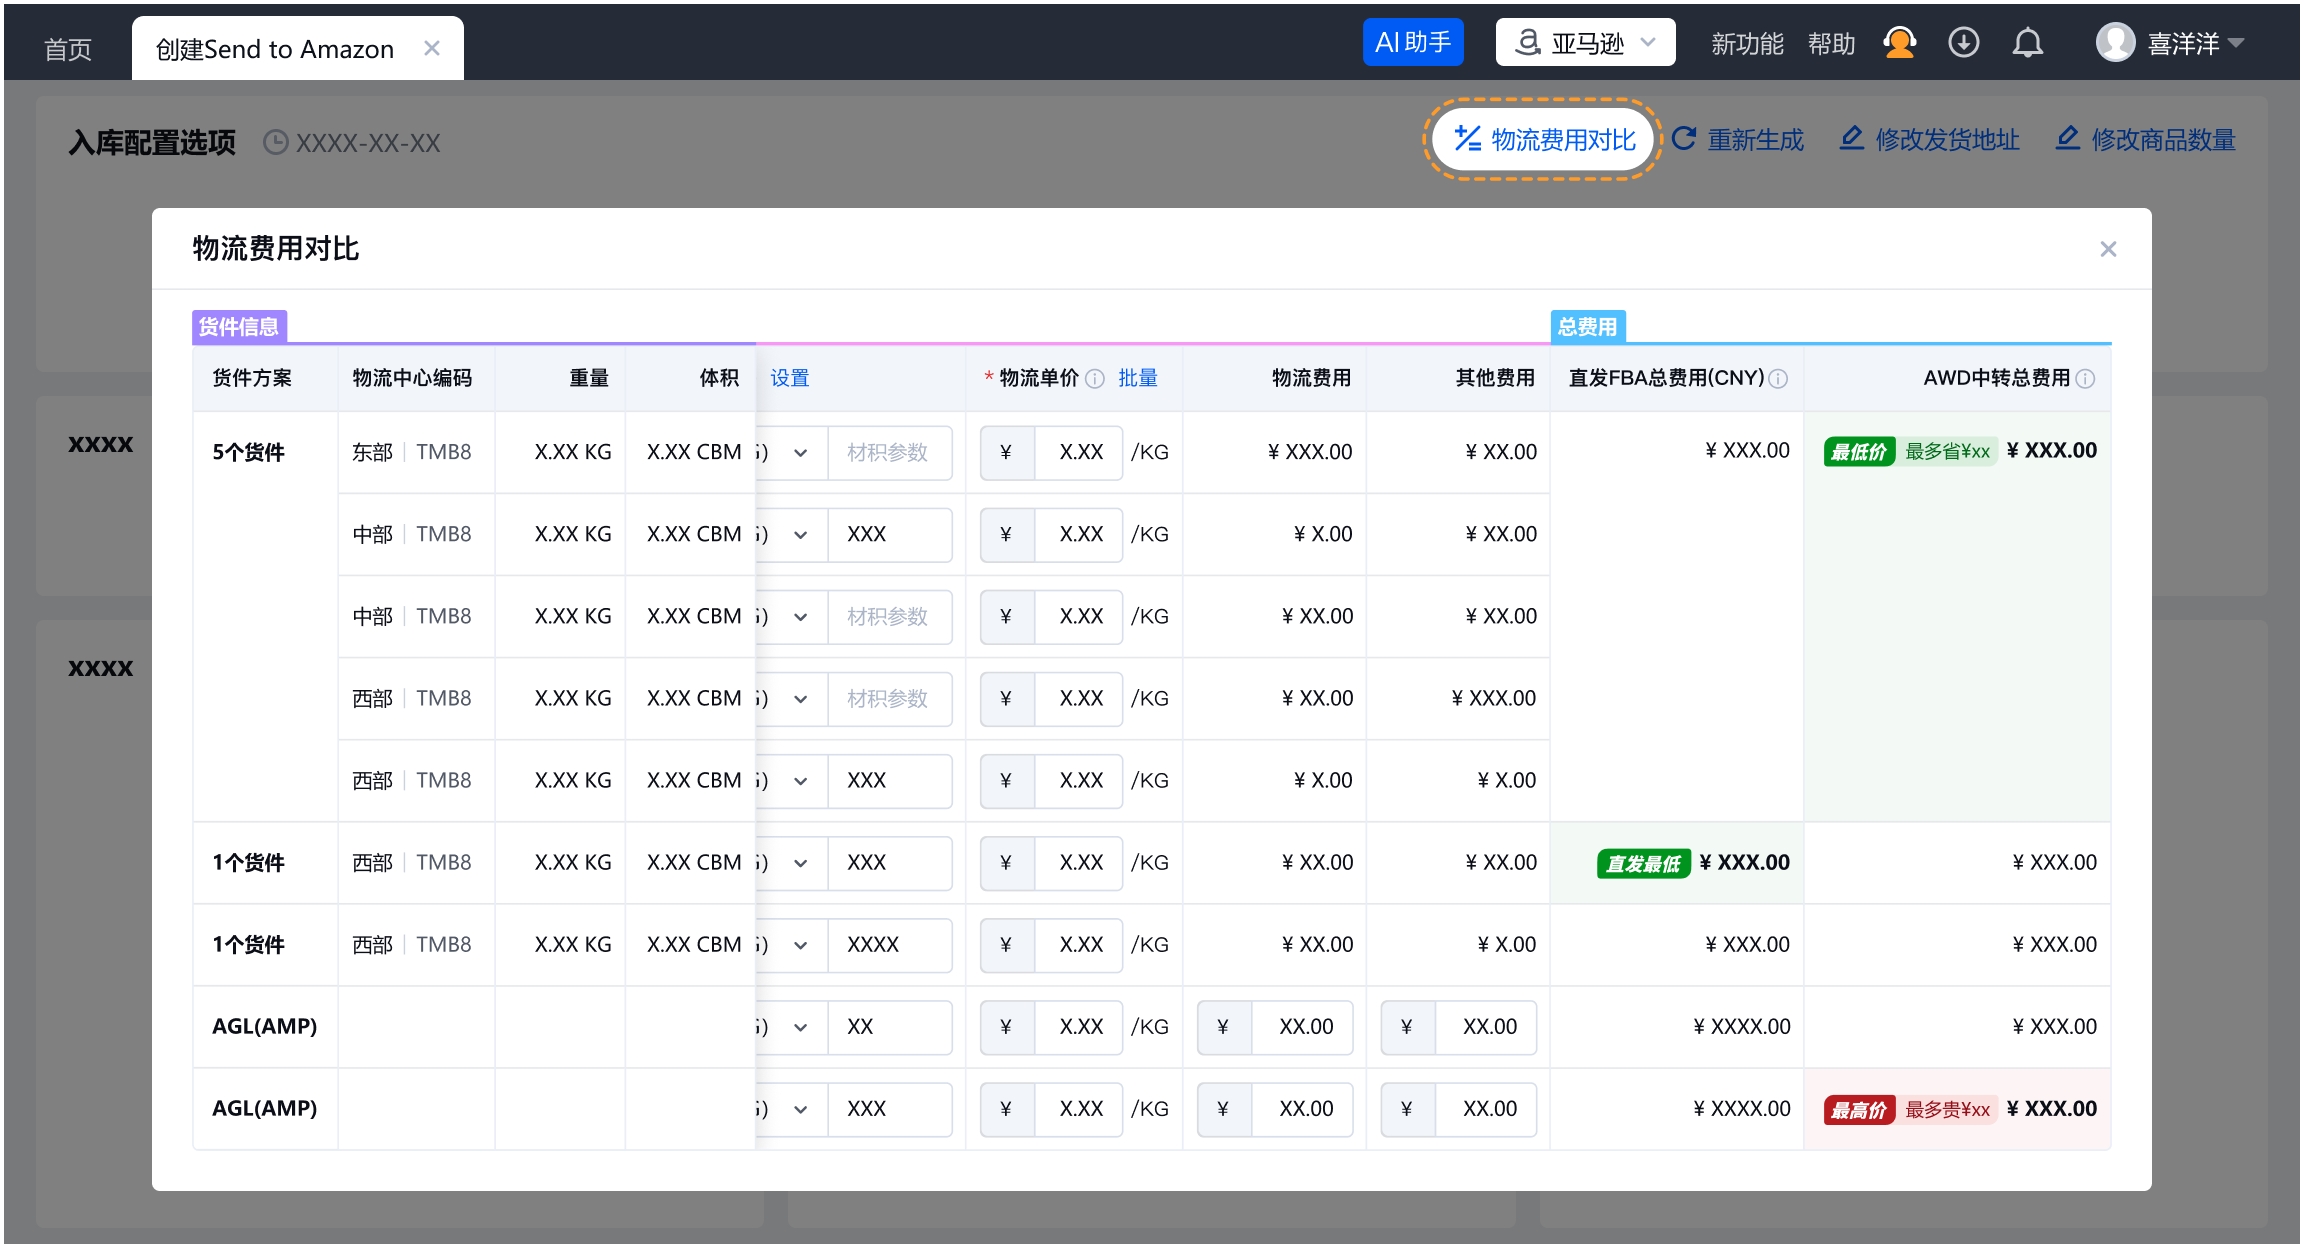This screenshot has width=2304, height=1248.
Task: Click the notification bell icon
Action: point(2028,43)
